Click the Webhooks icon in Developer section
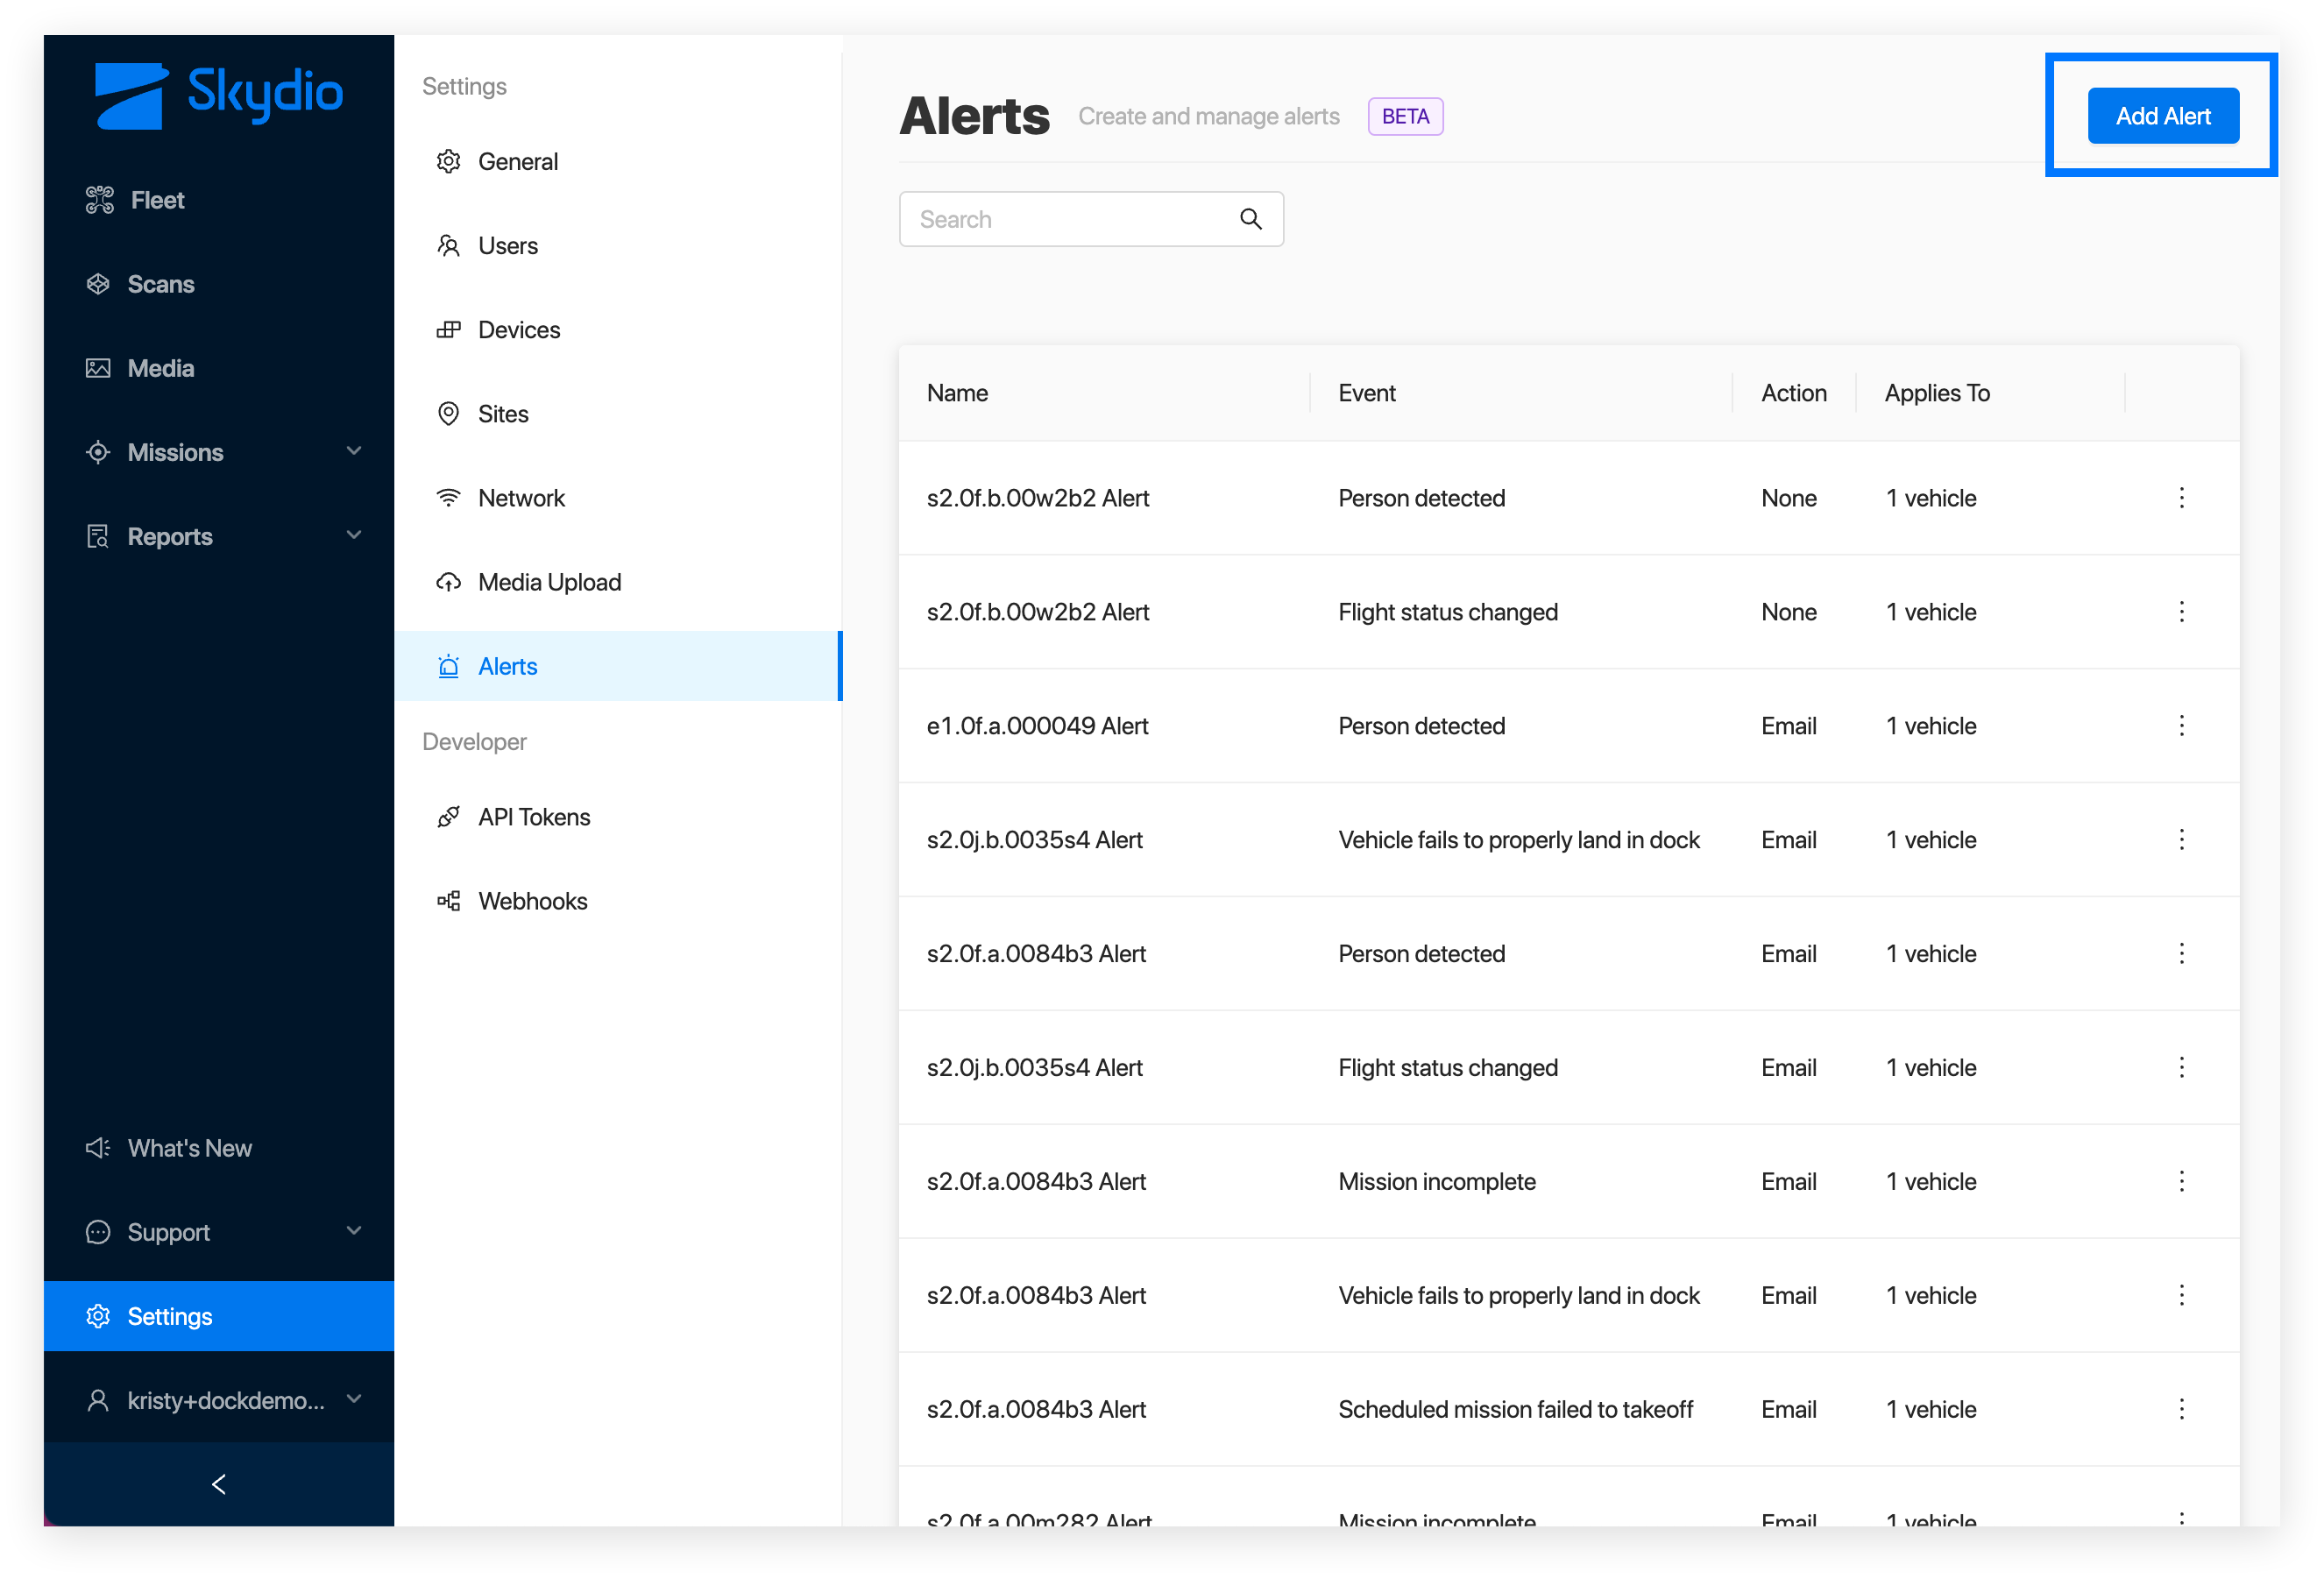 449,900
